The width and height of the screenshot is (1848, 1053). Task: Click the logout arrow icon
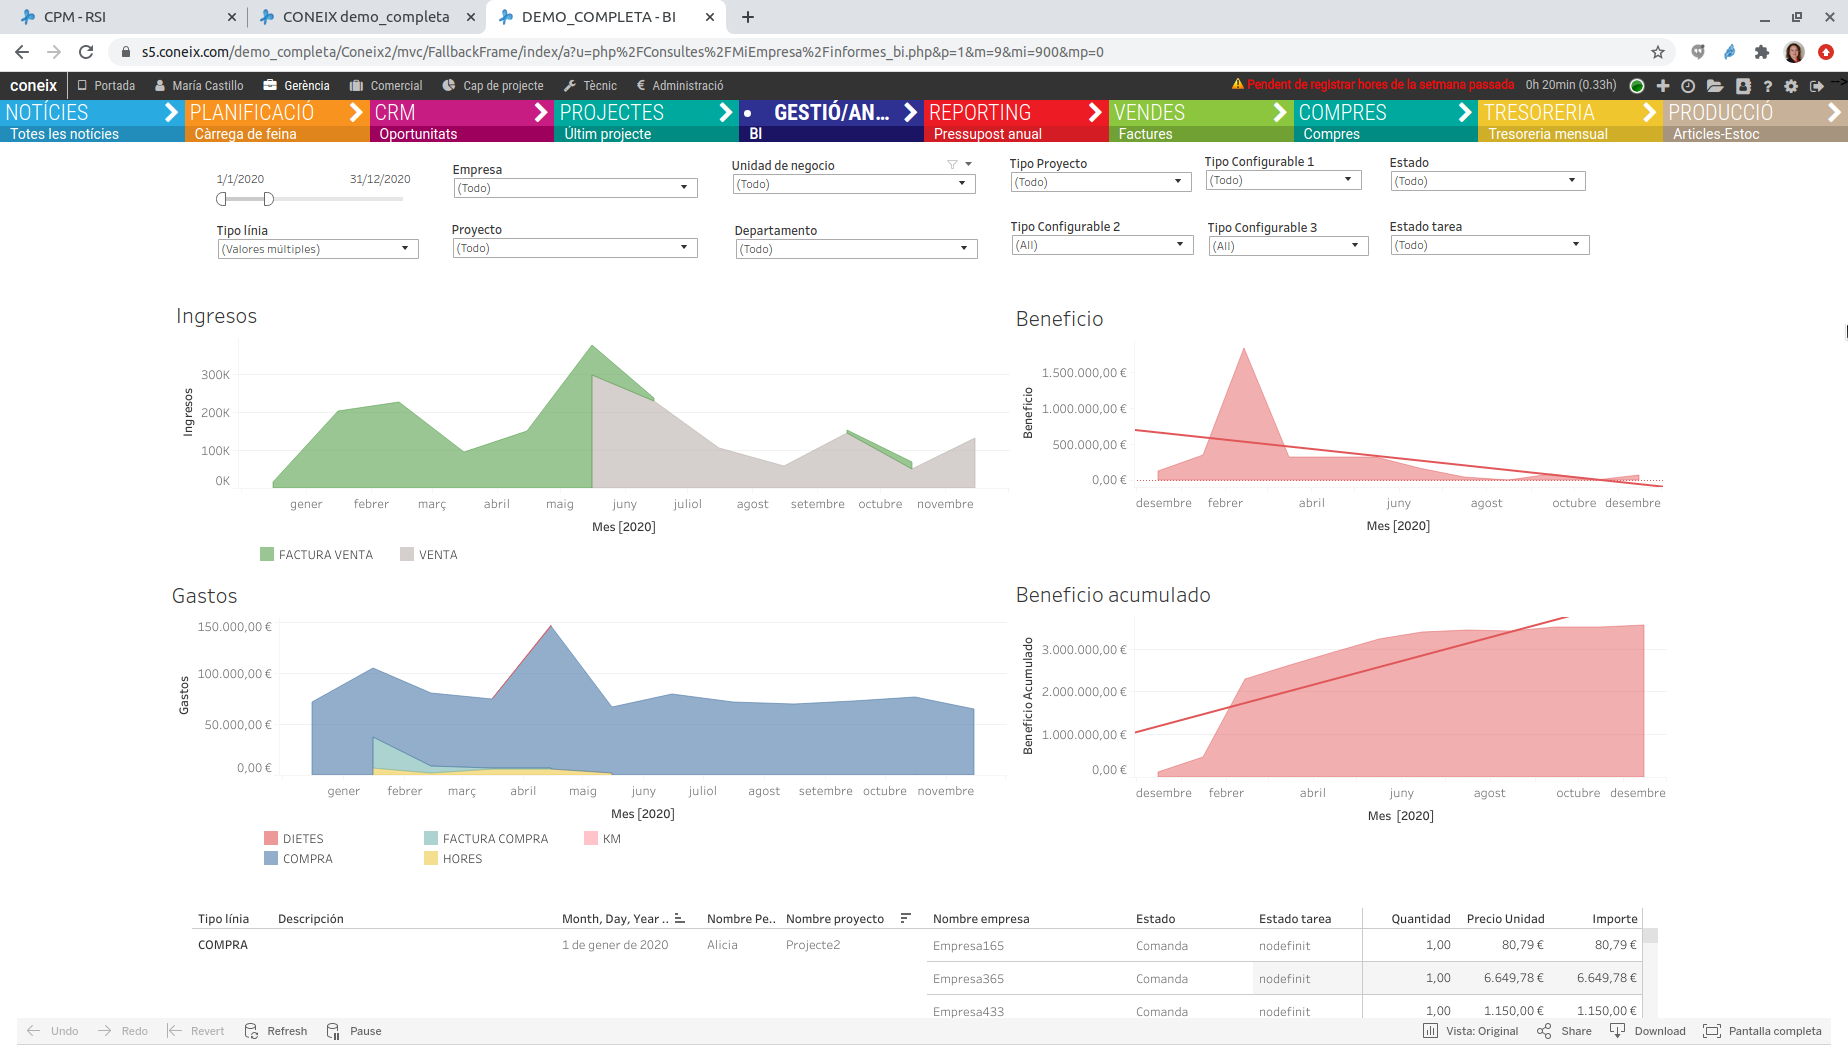pos(1818,86)
